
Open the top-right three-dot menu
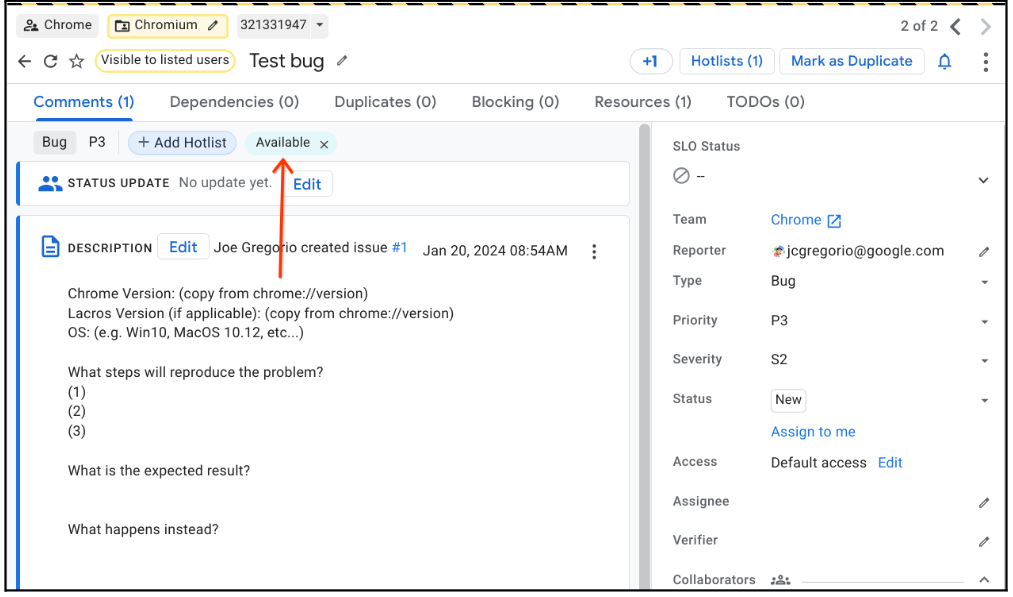[985, 62]
